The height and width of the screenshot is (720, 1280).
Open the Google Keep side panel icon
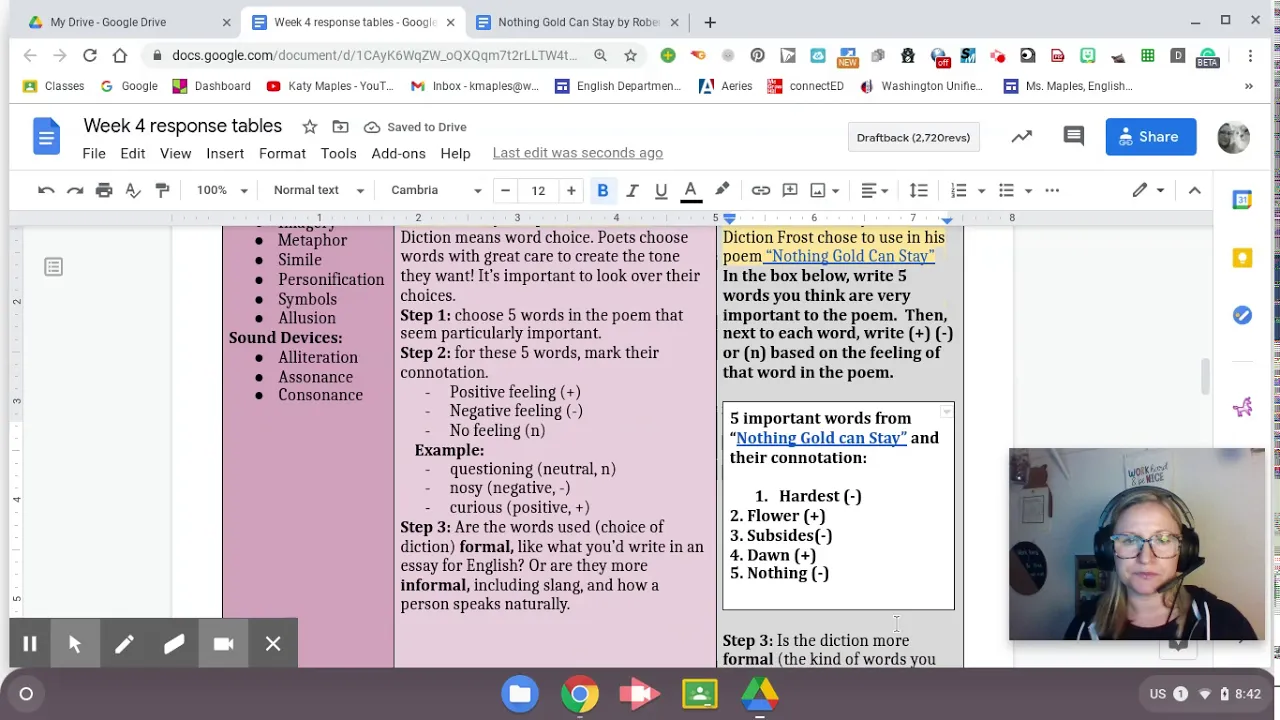tap(1242, 258)
